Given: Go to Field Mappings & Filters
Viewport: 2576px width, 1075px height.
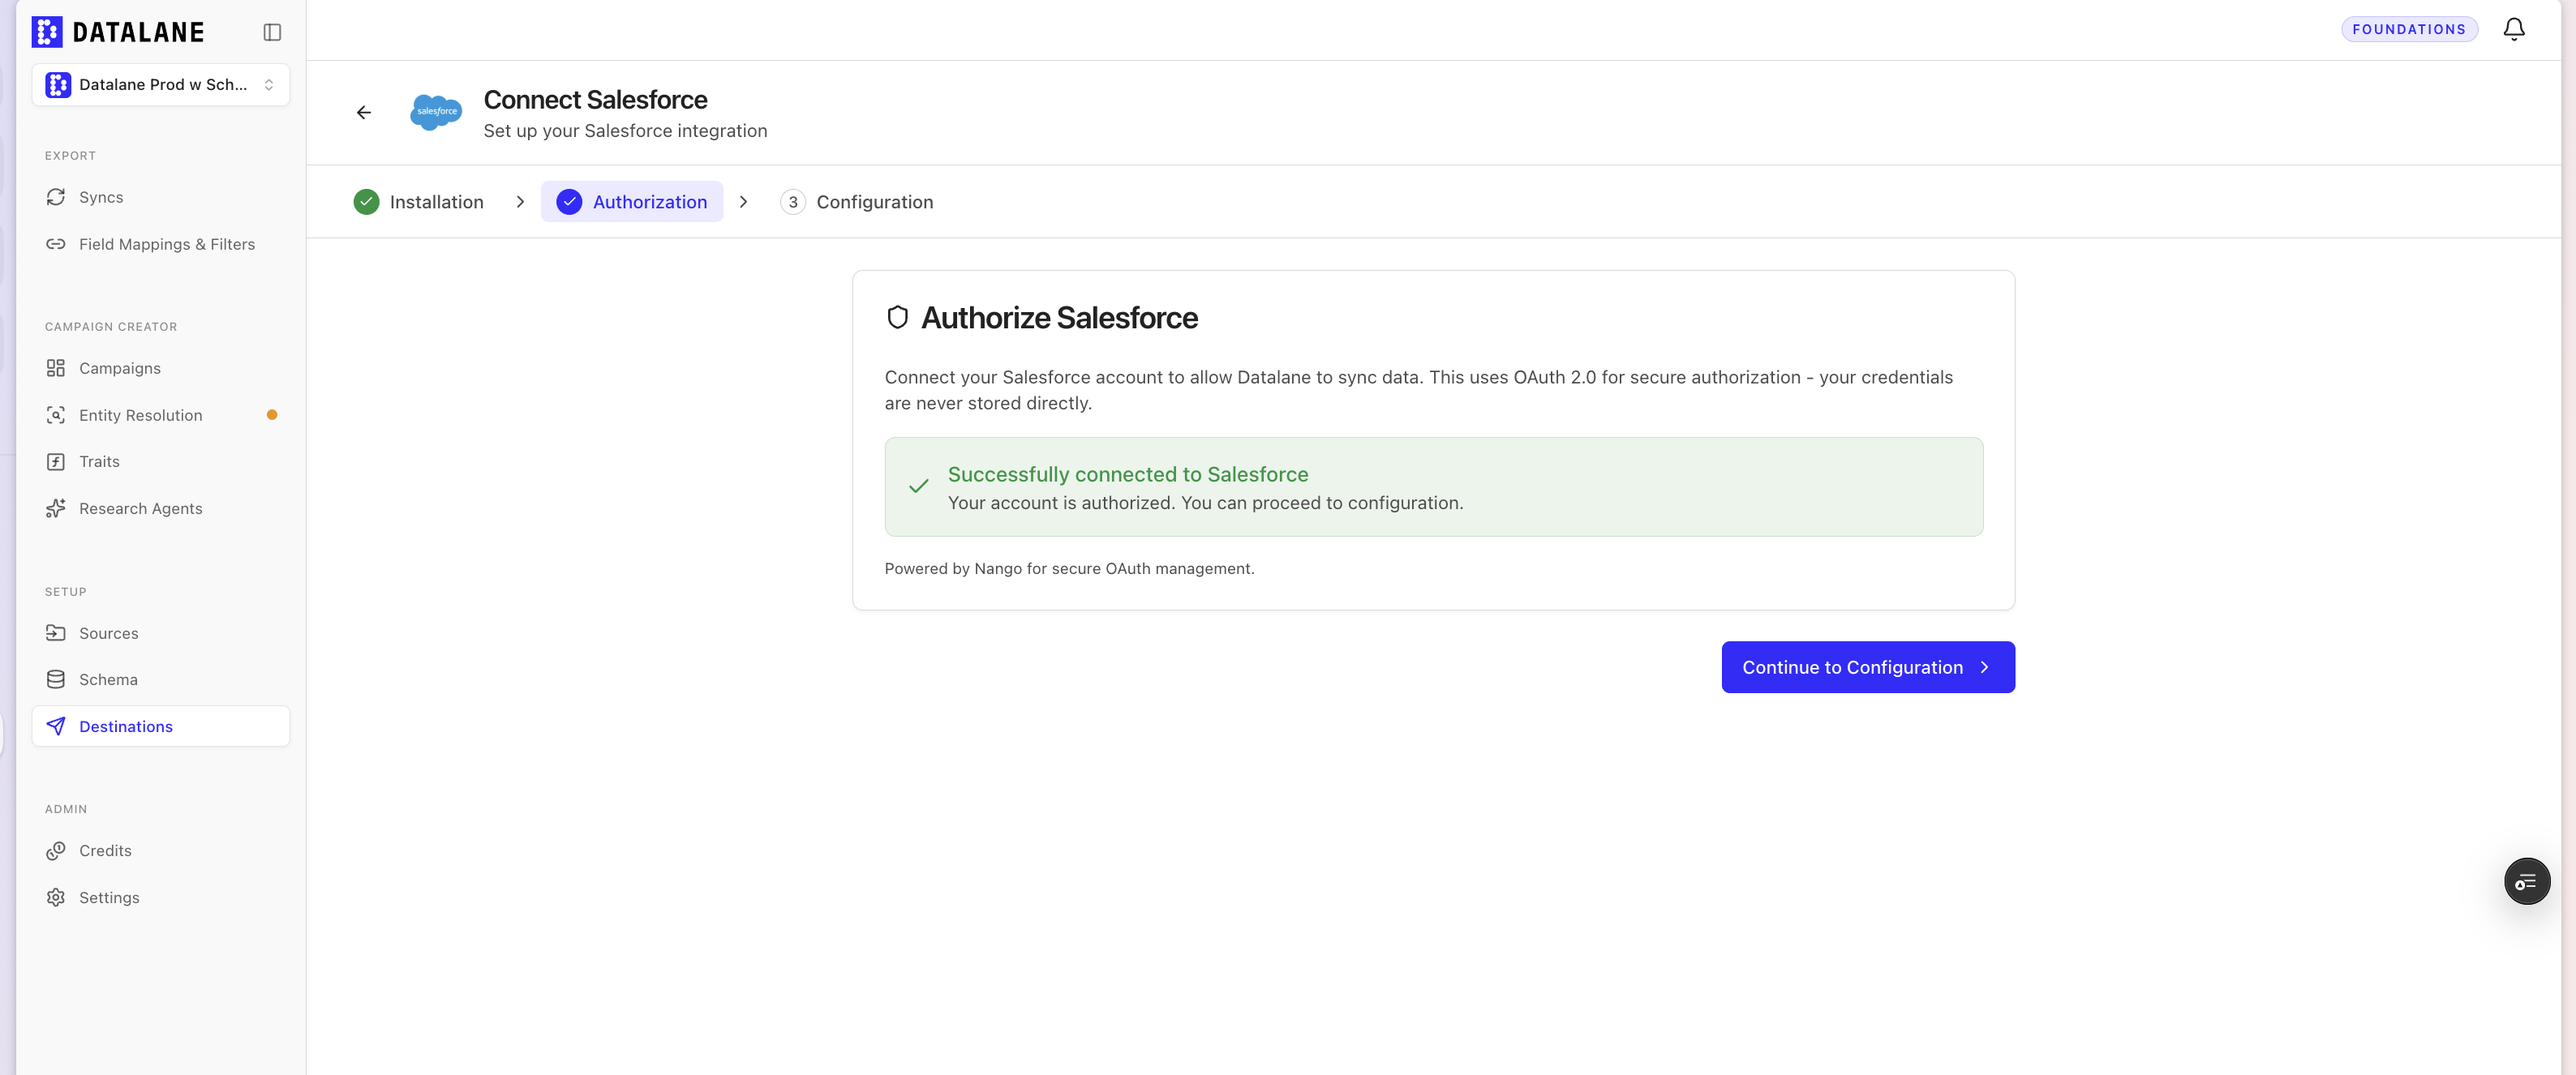Looking at the screenshot, I should tap(161, 244).
